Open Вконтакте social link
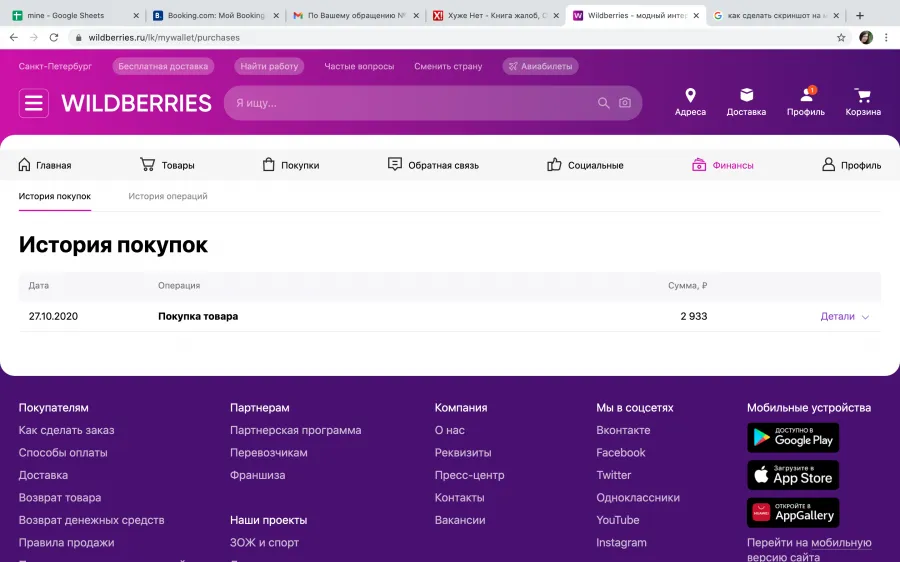Screen dimensions: 900x562 (x=623, y=430)
